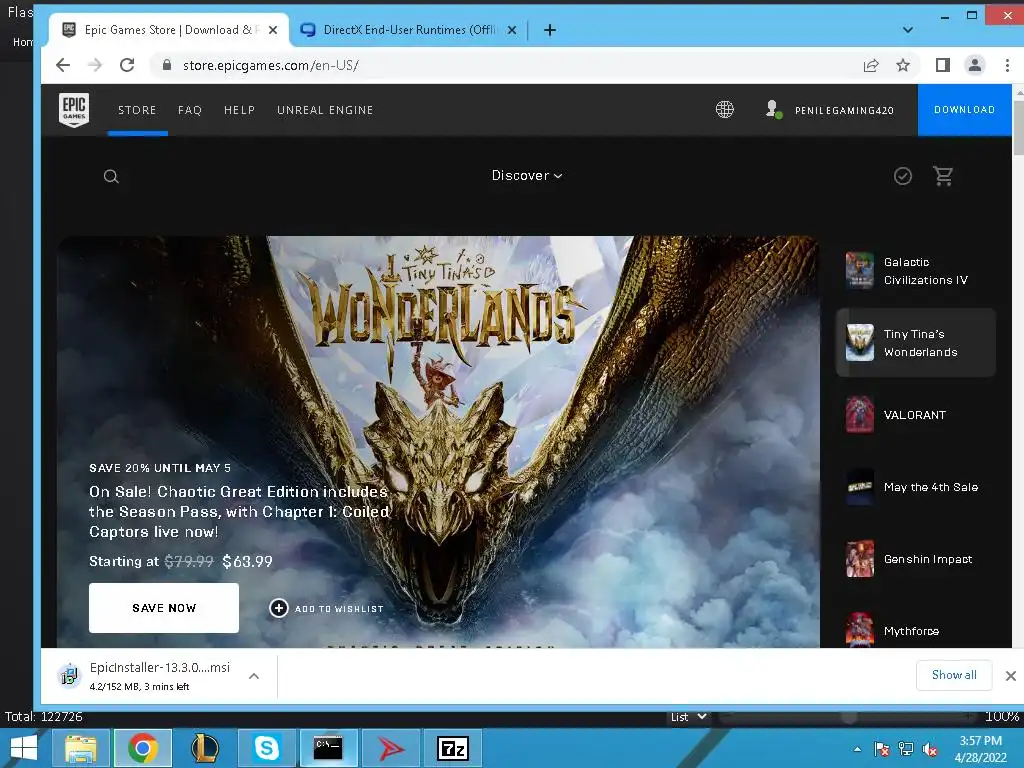The width and height of the screenshot is (1024, 768).
Task: Click the taskbar clock showing 3:57 PM
Action: click(980, 749)
